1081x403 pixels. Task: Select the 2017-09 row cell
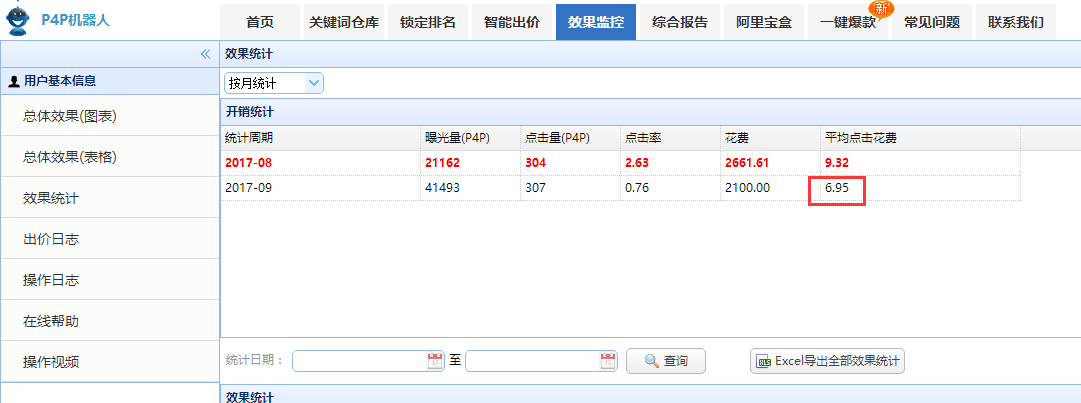pyautogui.click(x=321, y=187)
